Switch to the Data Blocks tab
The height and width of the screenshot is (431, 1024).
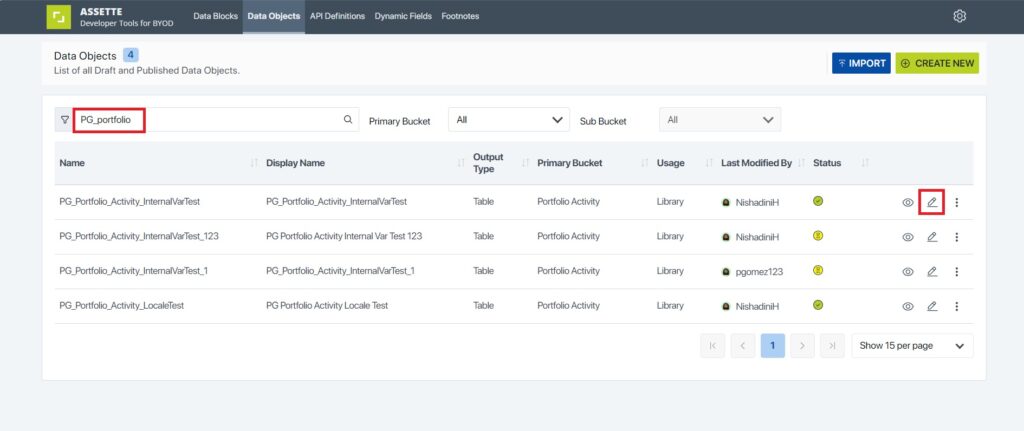coord(216,16)
